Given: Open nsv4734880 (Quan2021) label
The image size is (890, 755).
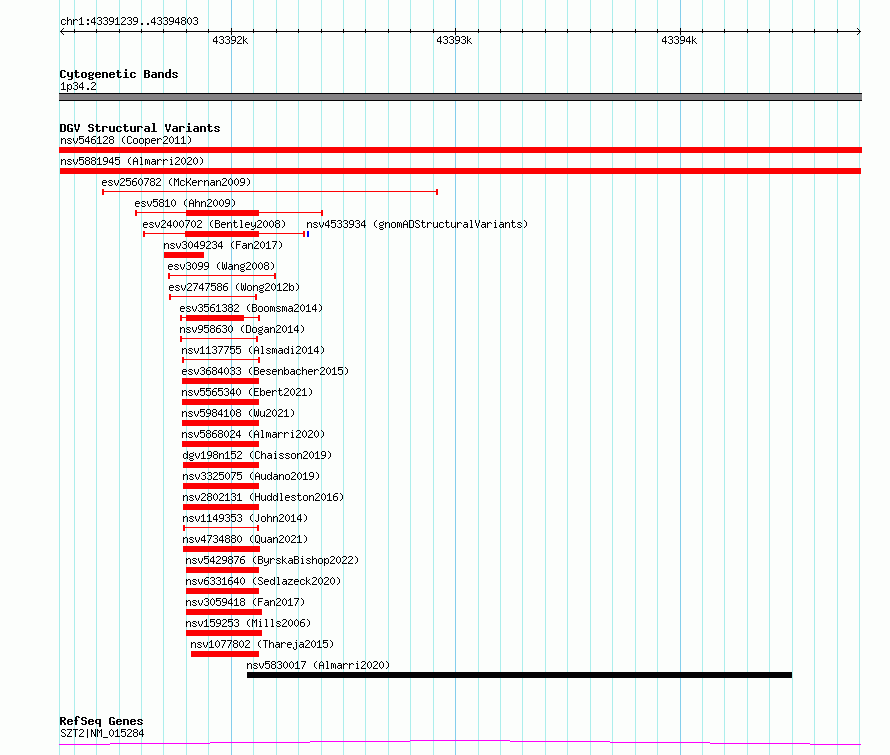Looking at the screenshot, I should pos(245,539).
